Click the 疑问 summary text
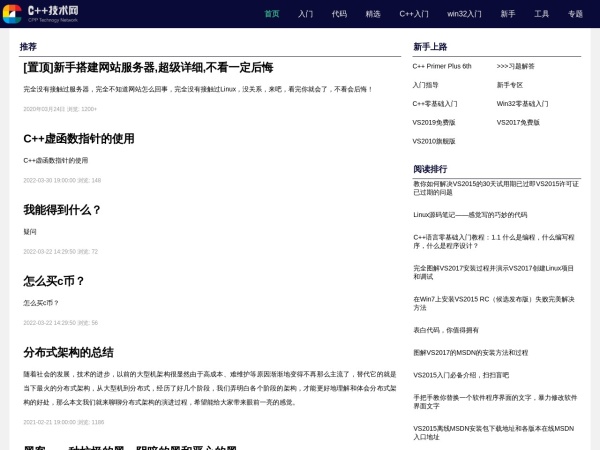Viewport: 600px width, 450px height. pyautogui.click(x=30, y=232)
